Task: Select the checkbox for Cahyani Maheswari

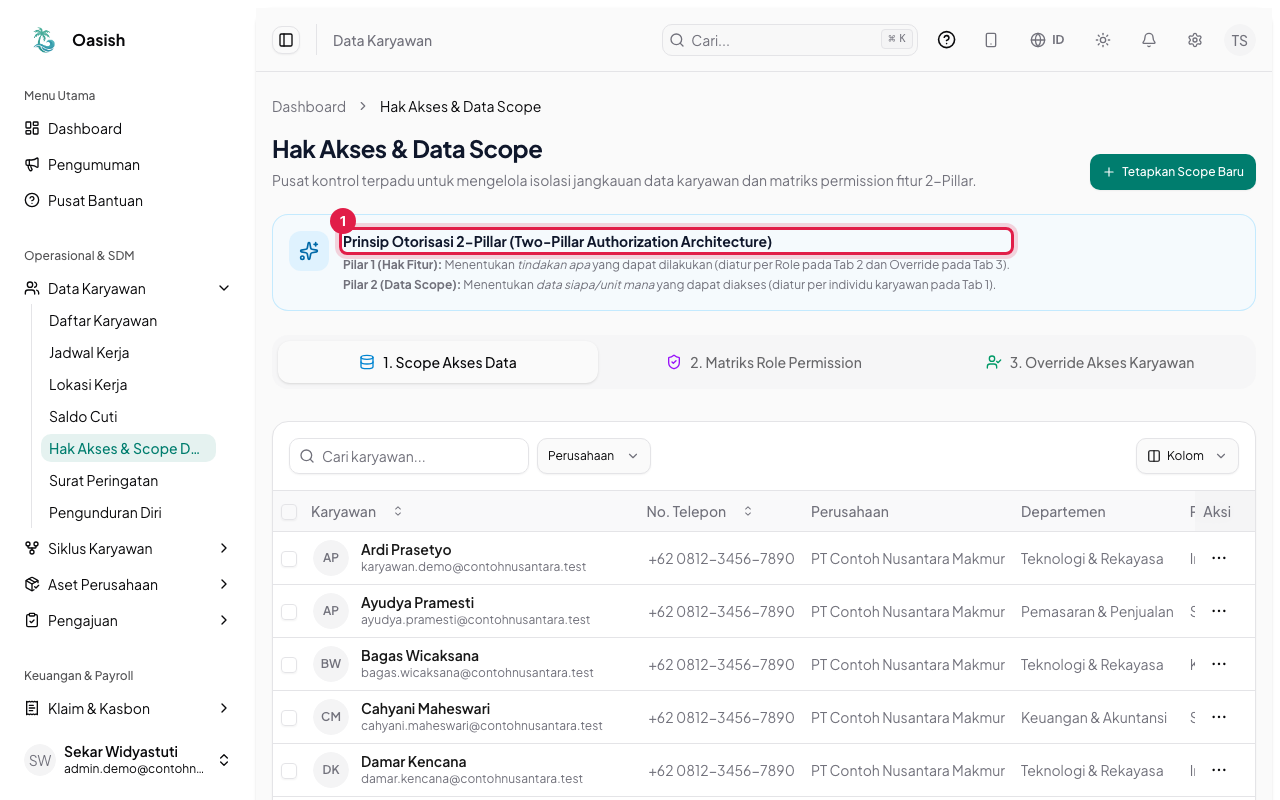Action: point(289,718)
